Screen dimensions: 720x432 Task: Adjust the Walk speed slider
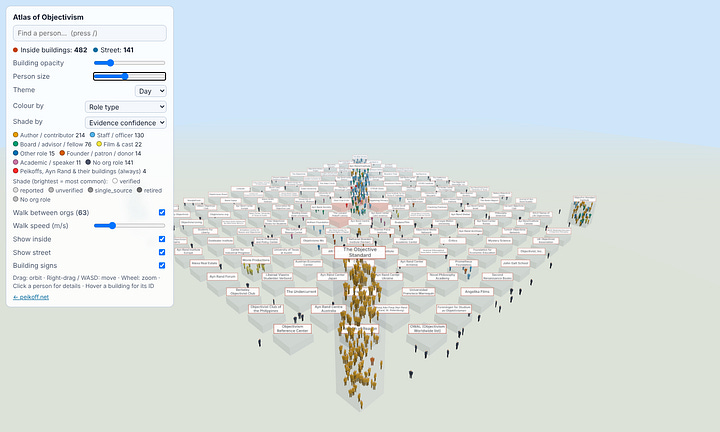click(129, 225)
